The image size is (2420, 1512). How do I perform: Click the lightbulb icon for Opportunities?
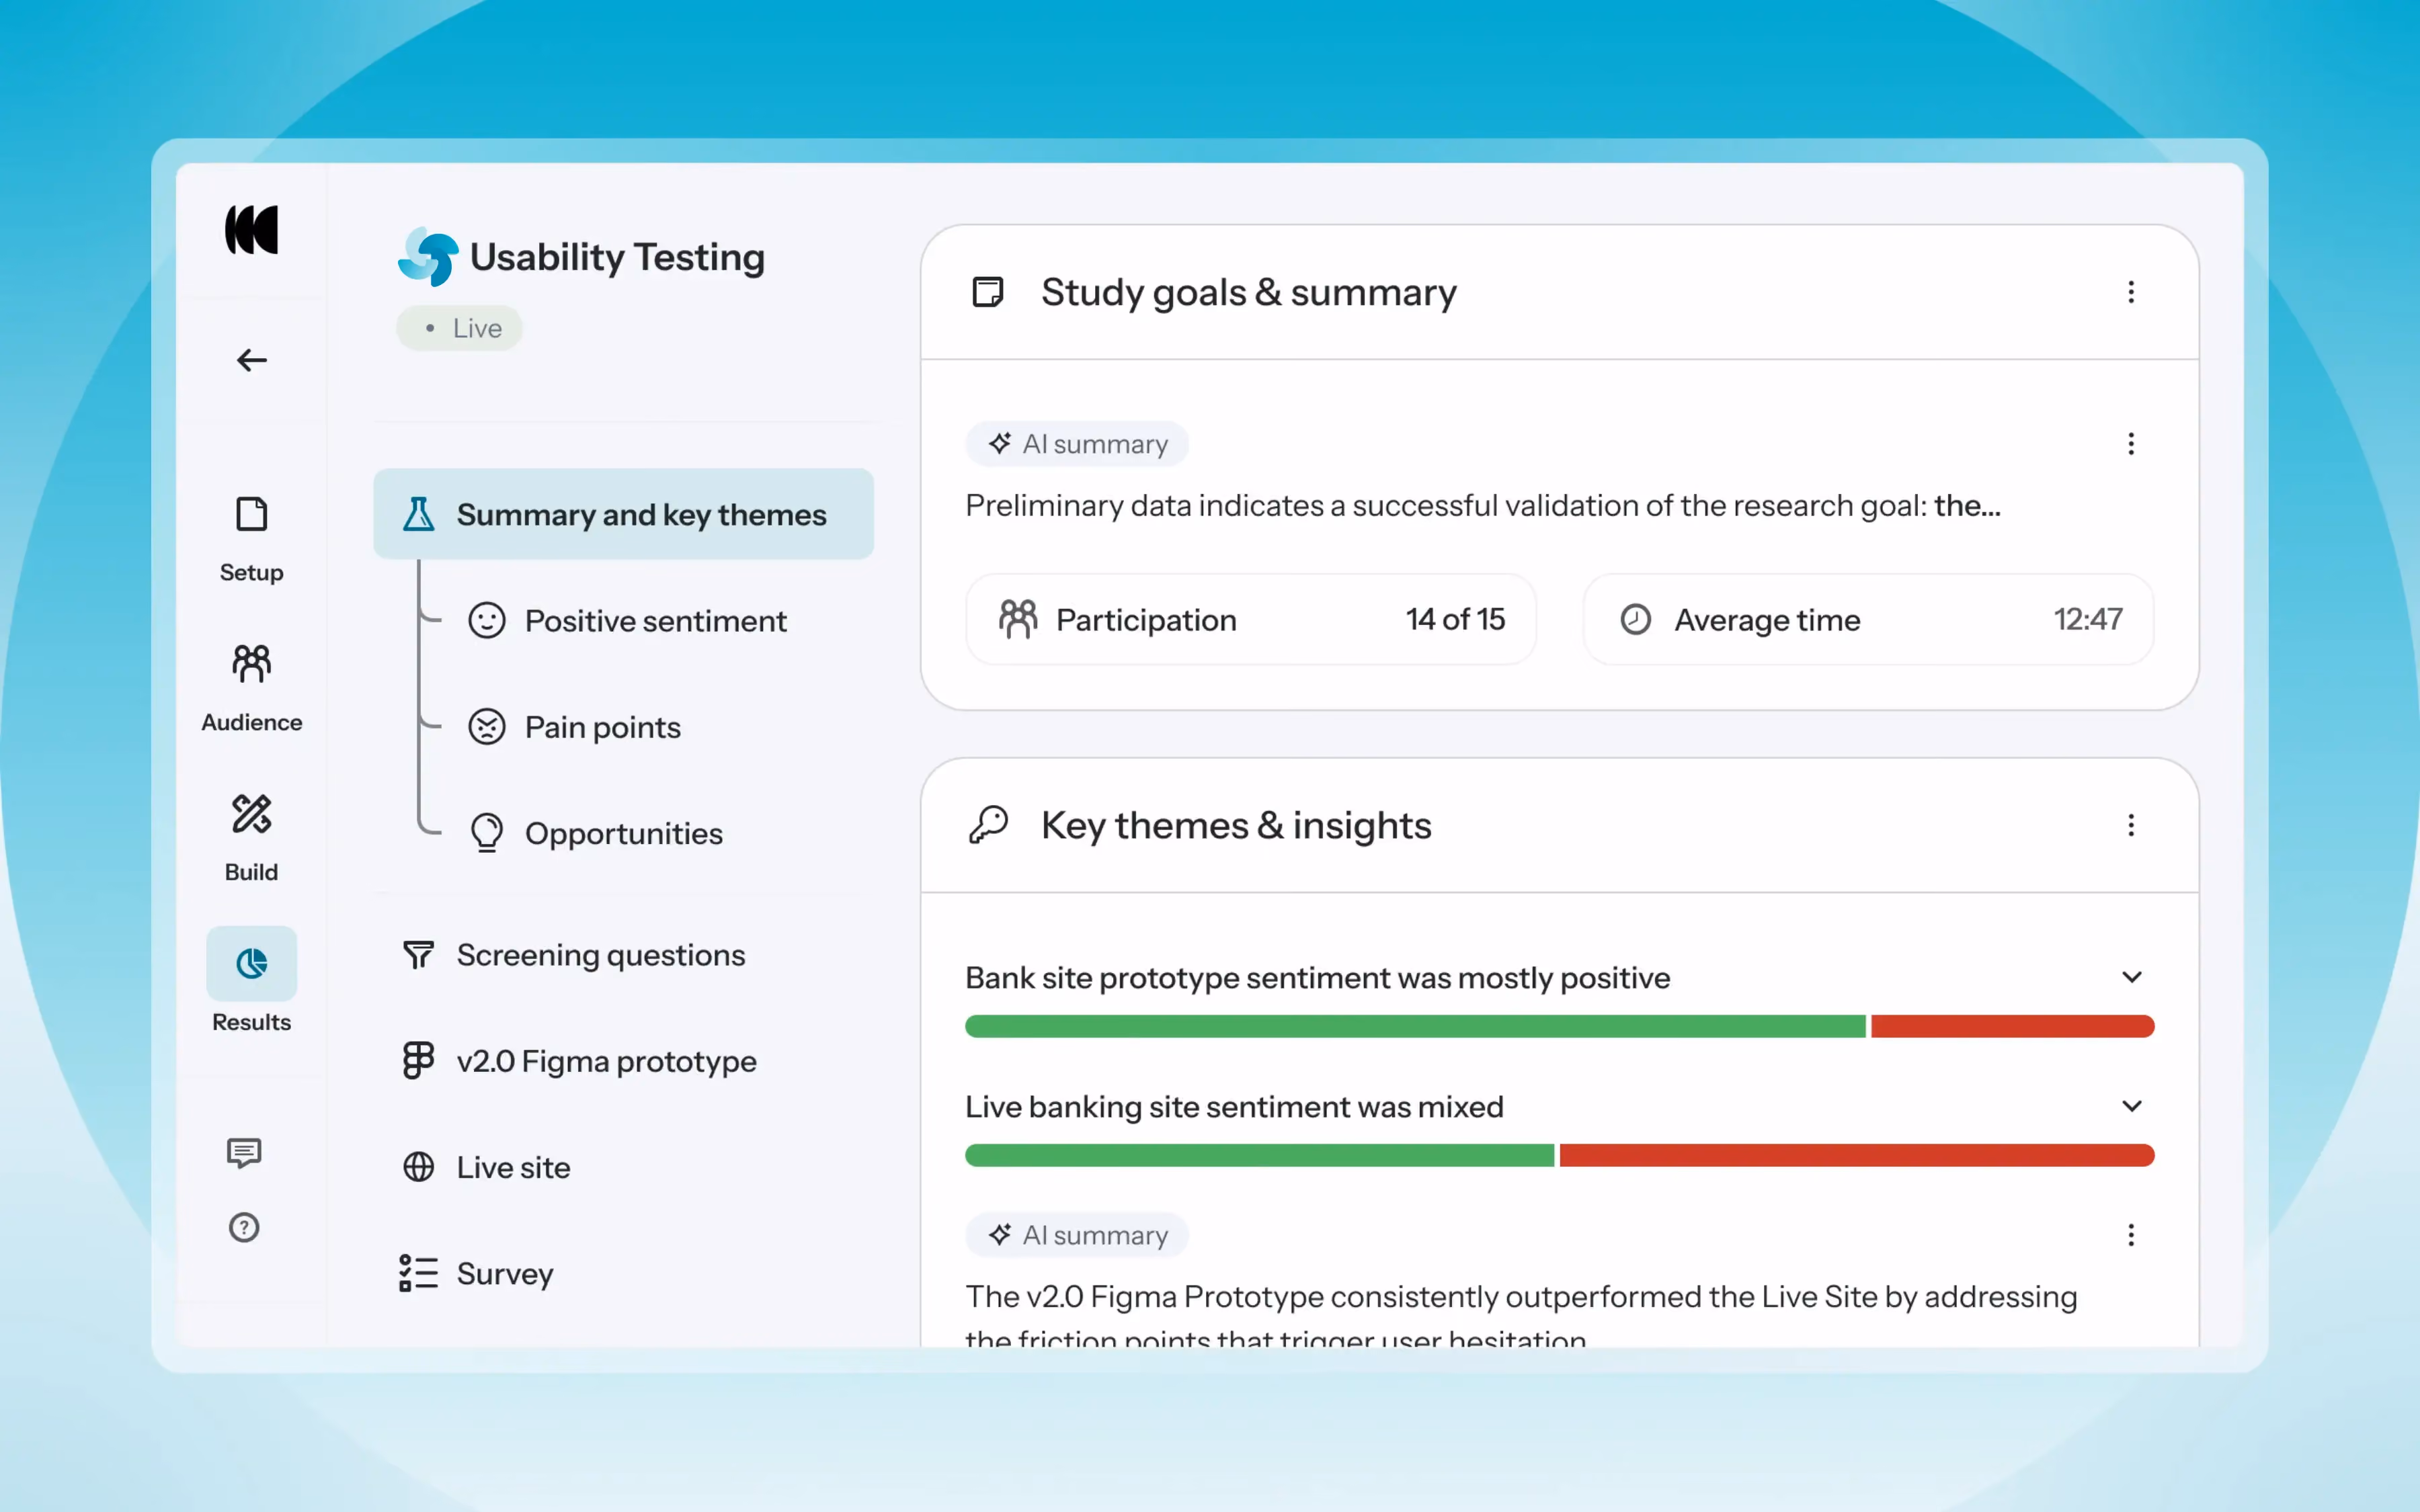tap(487, 833)
